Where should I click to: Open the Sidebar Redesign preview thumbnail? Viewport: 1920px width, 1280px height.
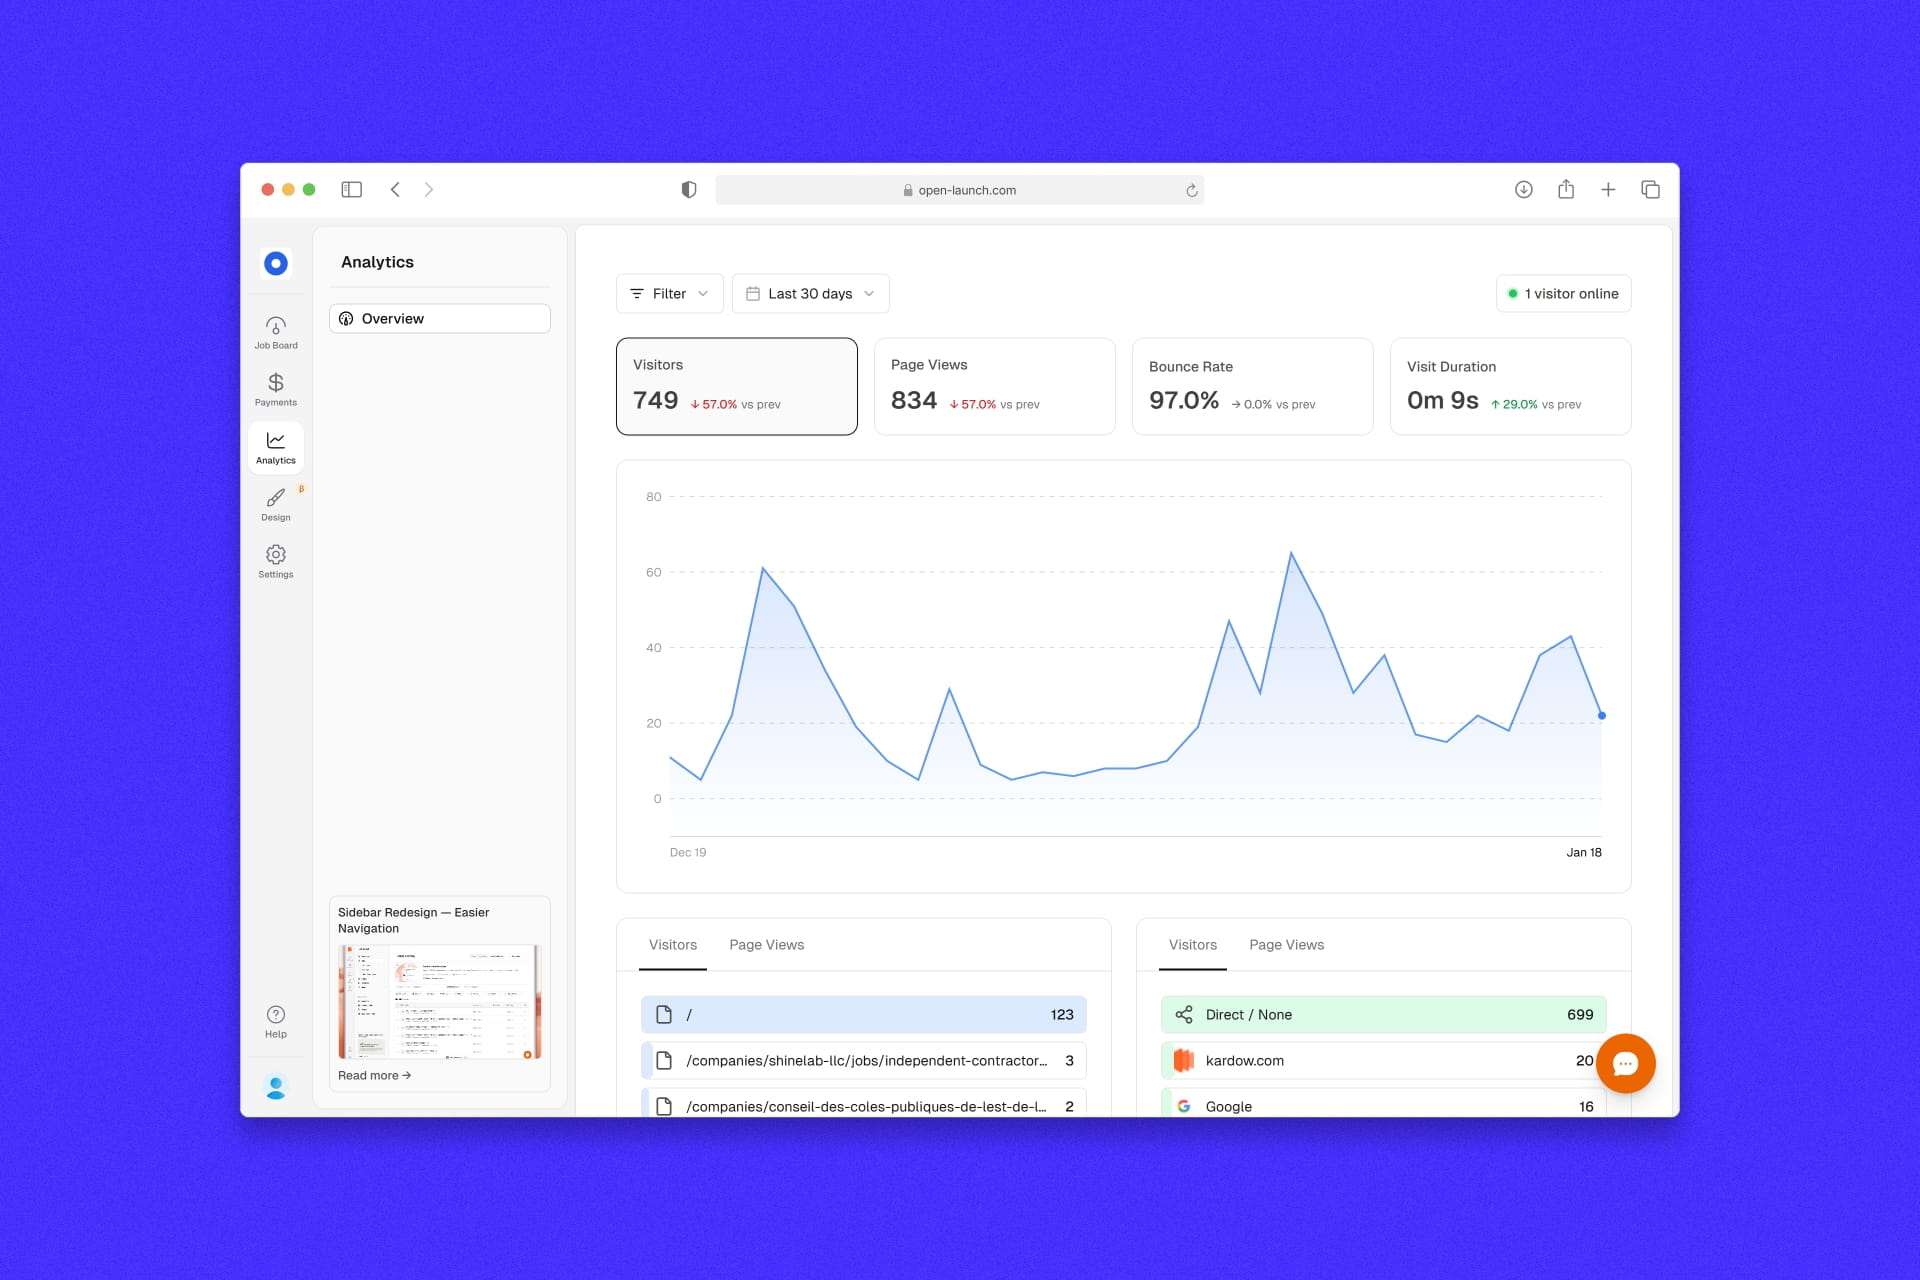440,1001
